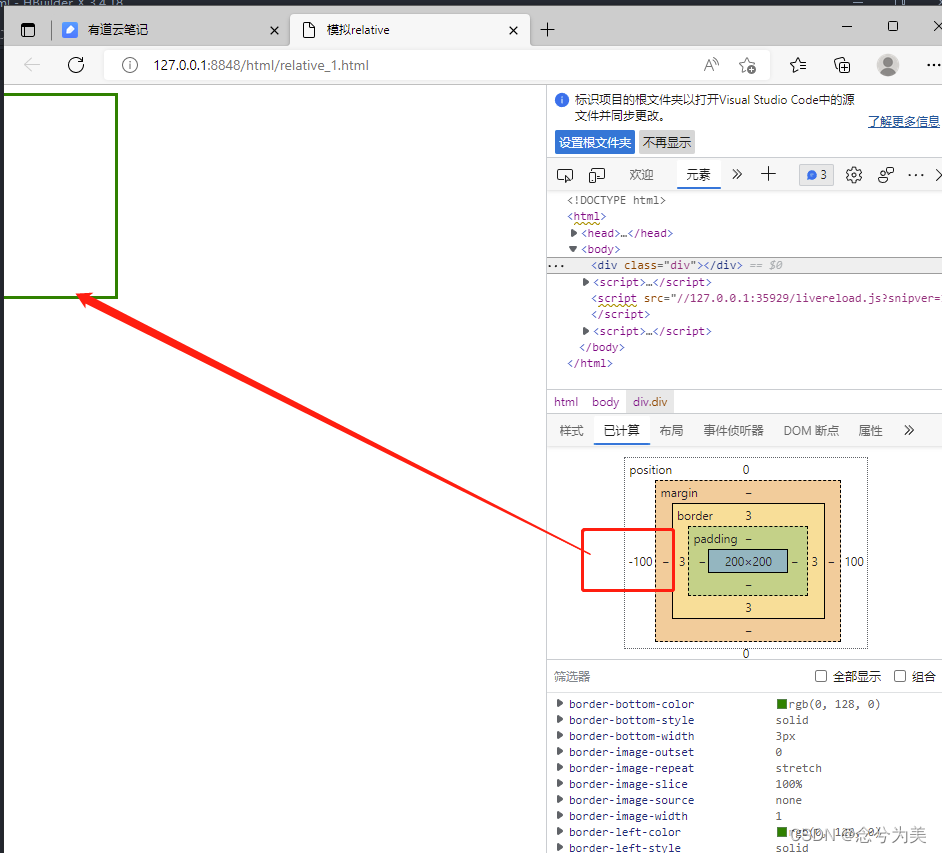The height and width of the screenshot is (853, 942).
Task: Open the 事件侦听器 tab
Action: [734, 431]
